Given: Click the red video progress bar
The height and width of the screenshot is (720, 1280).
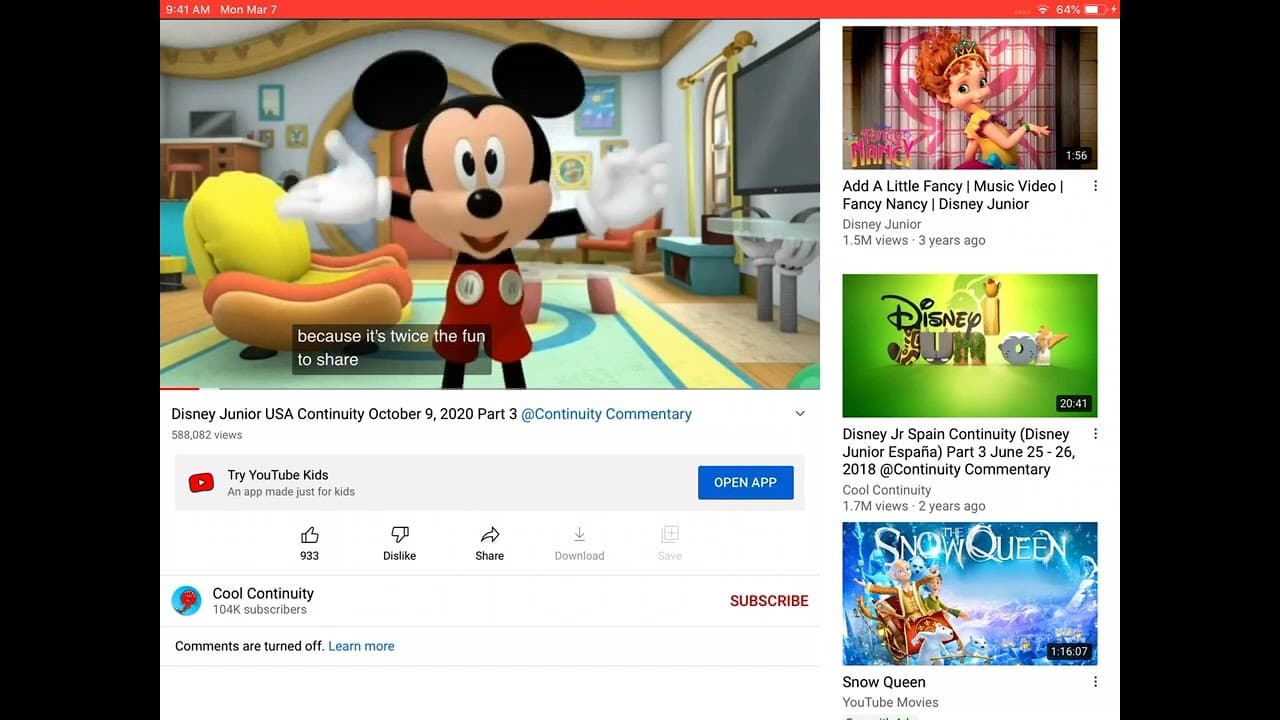Looking at the screenshot, I should pos(180,388).
